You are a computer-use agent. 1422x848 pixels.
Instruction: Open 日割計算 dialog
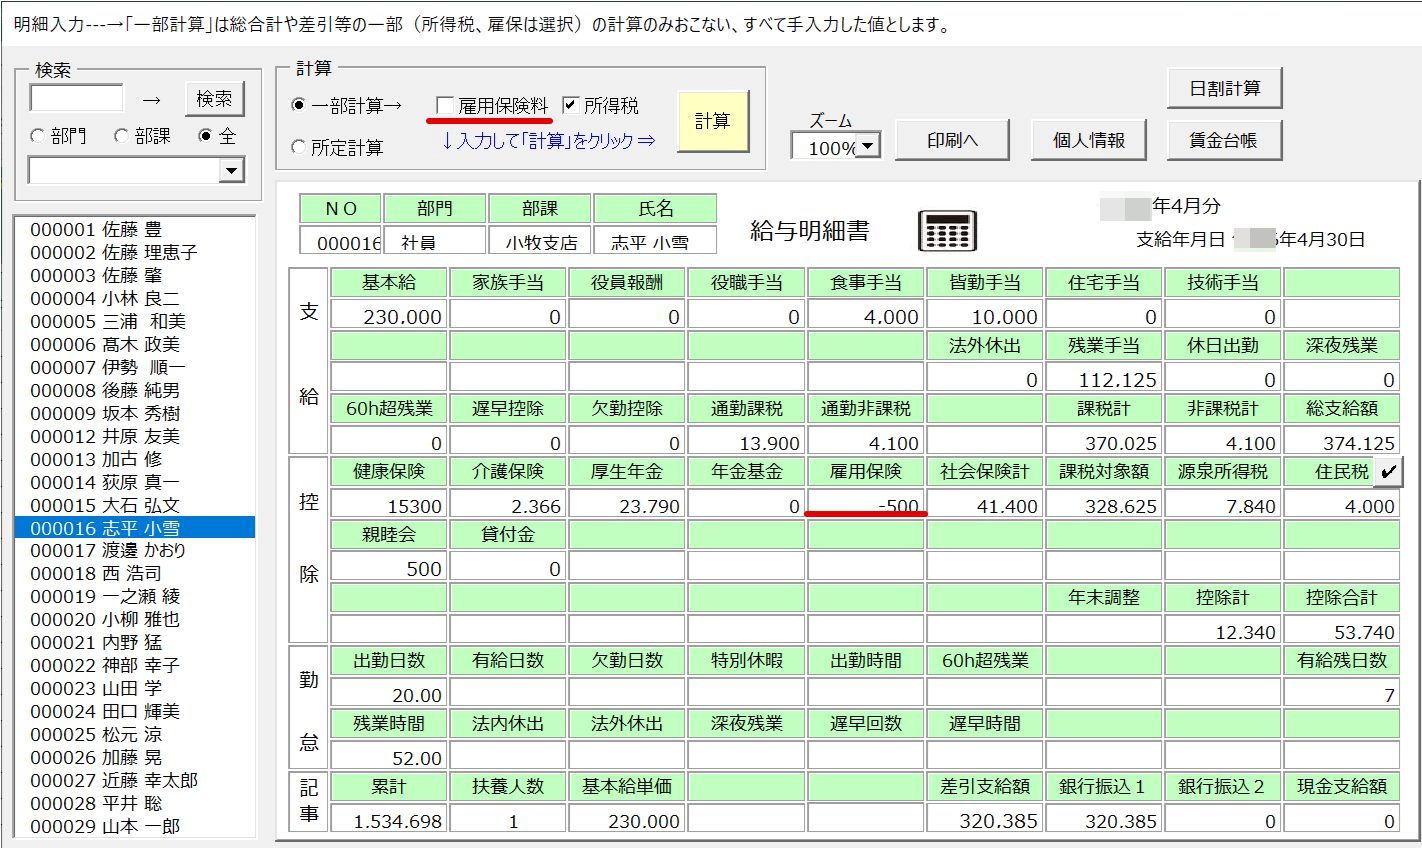(x=1224, y=89)
